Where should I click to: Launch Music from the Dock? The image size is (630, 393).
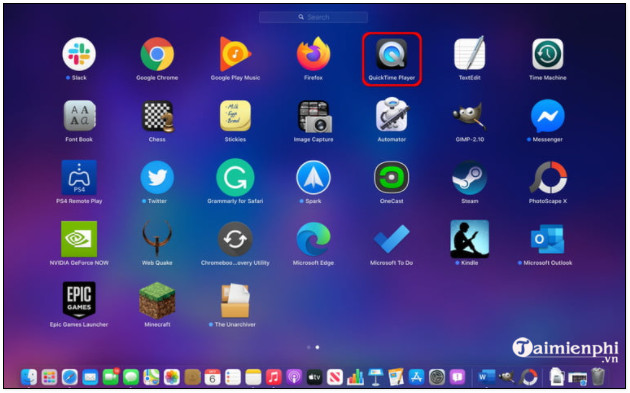point(274,377)
